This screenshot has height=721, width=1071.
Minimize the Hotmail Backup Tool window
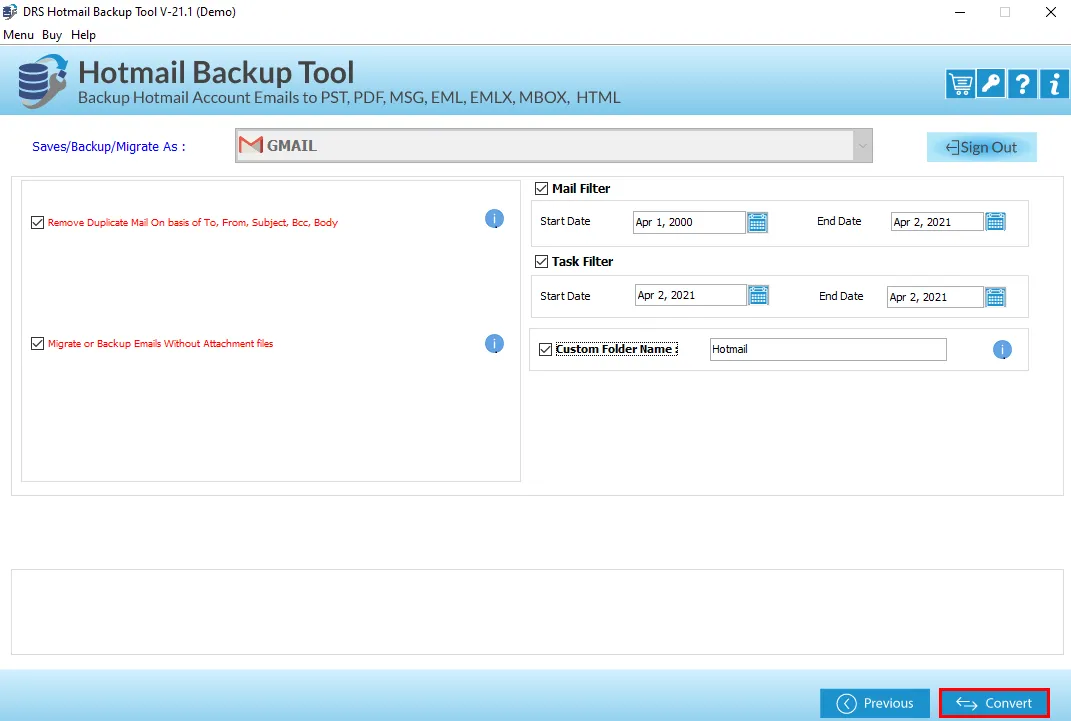point(960,12)
